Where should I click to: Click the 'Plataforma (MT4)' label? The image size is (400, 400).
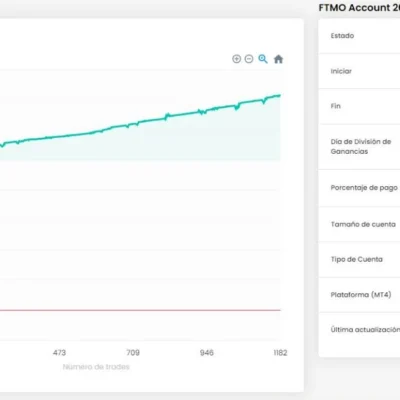point(361,295)
